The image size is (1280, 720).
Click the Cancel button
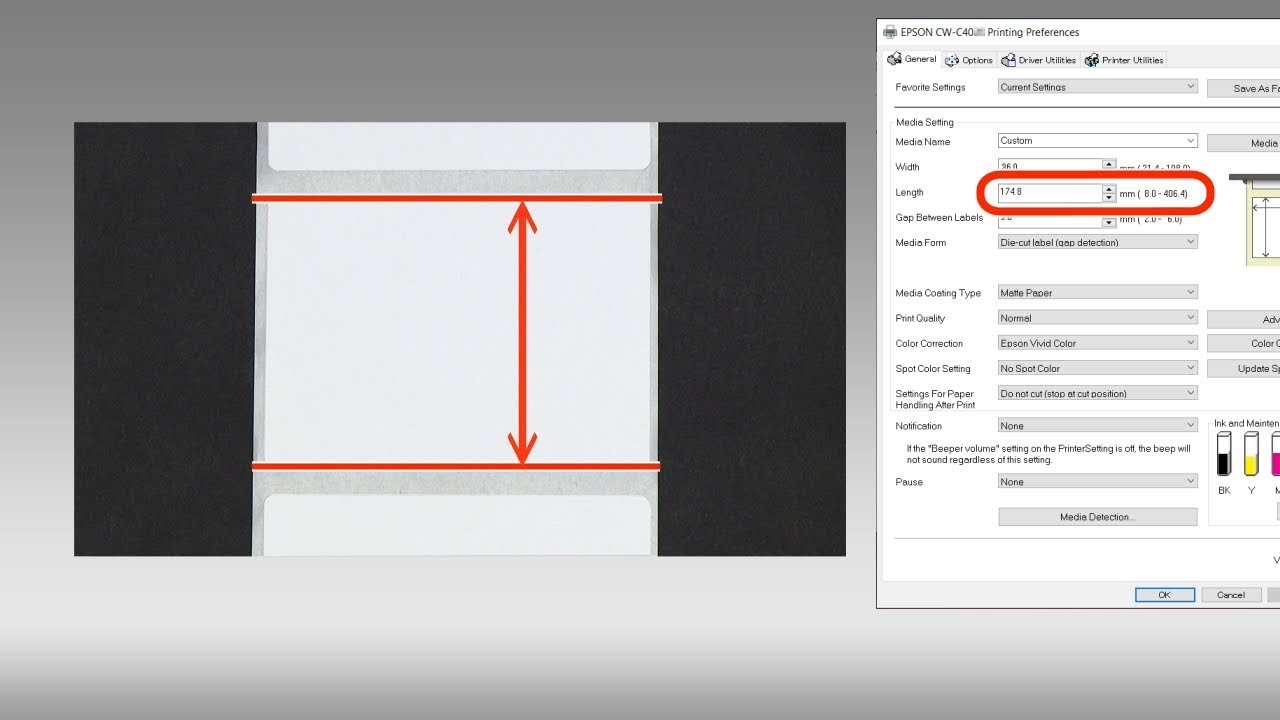[x=1230, y=595]
